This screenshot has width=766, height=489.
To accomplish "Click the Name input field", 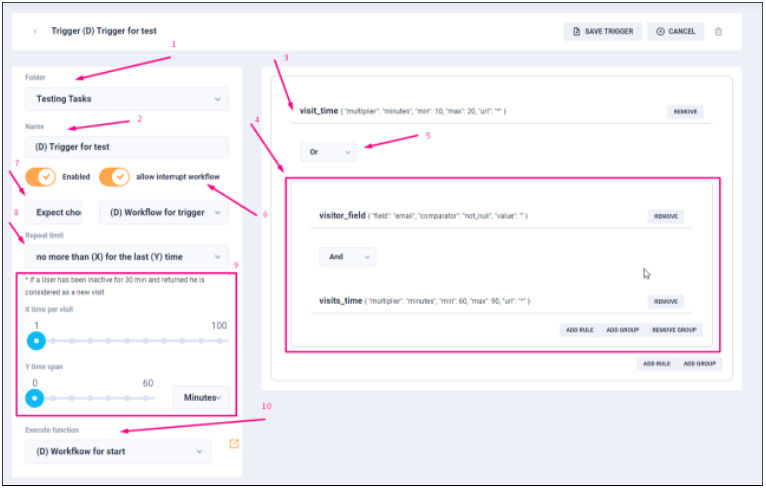I will 126,147.
